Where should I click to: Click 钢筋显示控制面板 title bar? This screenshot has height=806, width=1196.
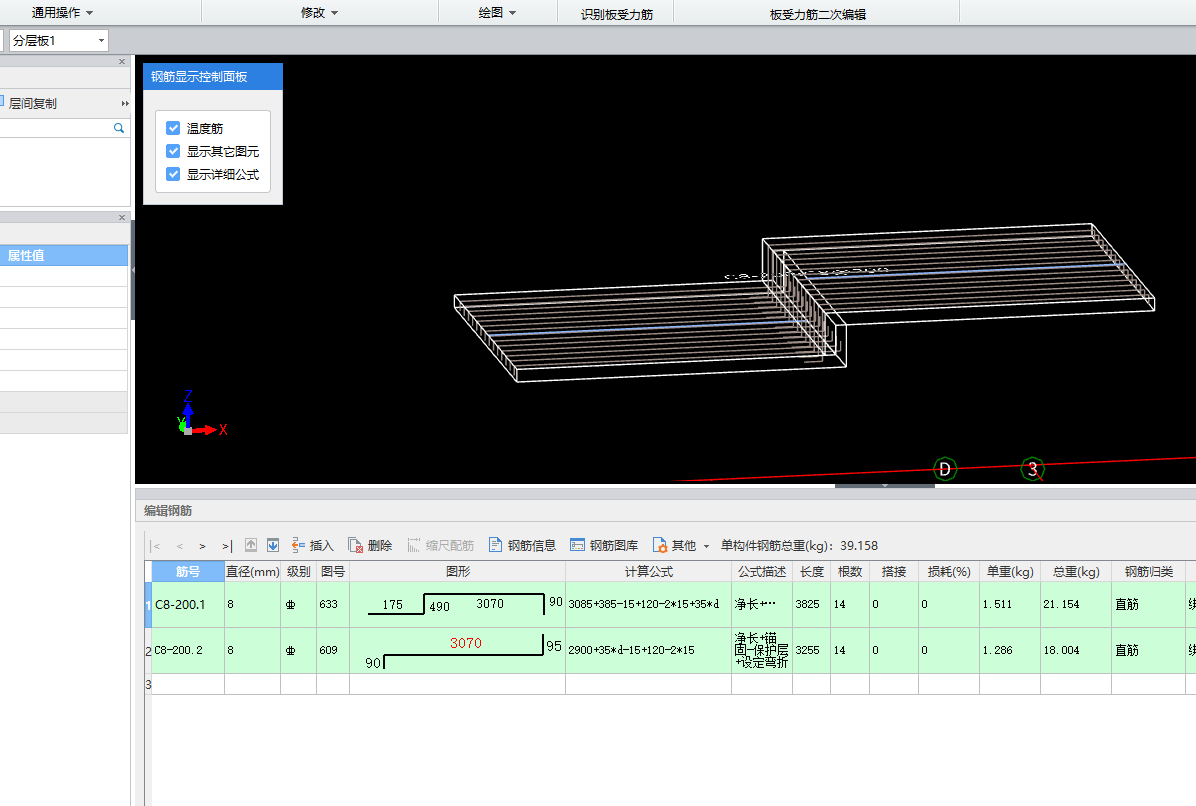213,76
